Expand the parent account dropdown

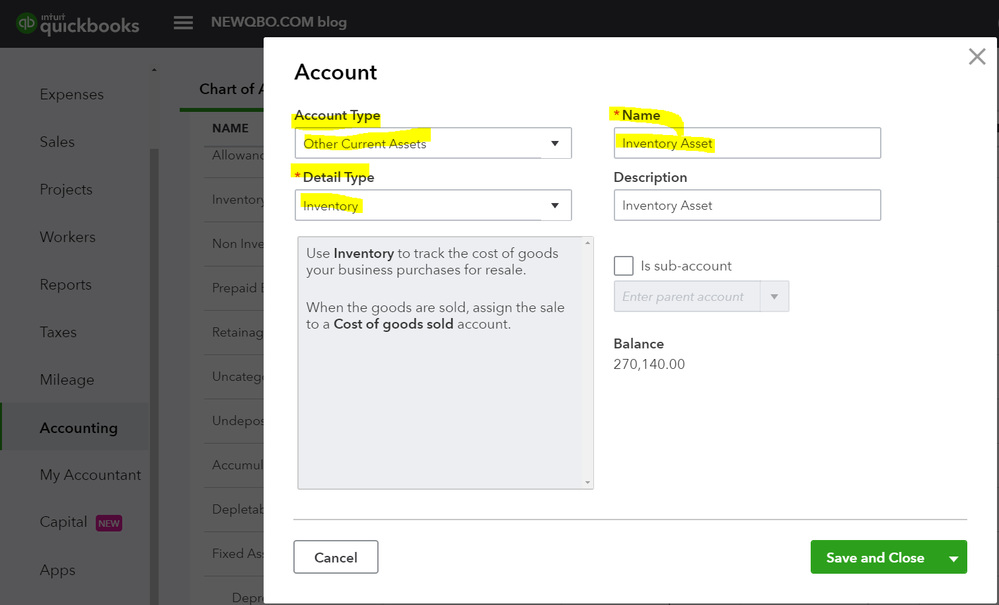(x=774, y=297)
